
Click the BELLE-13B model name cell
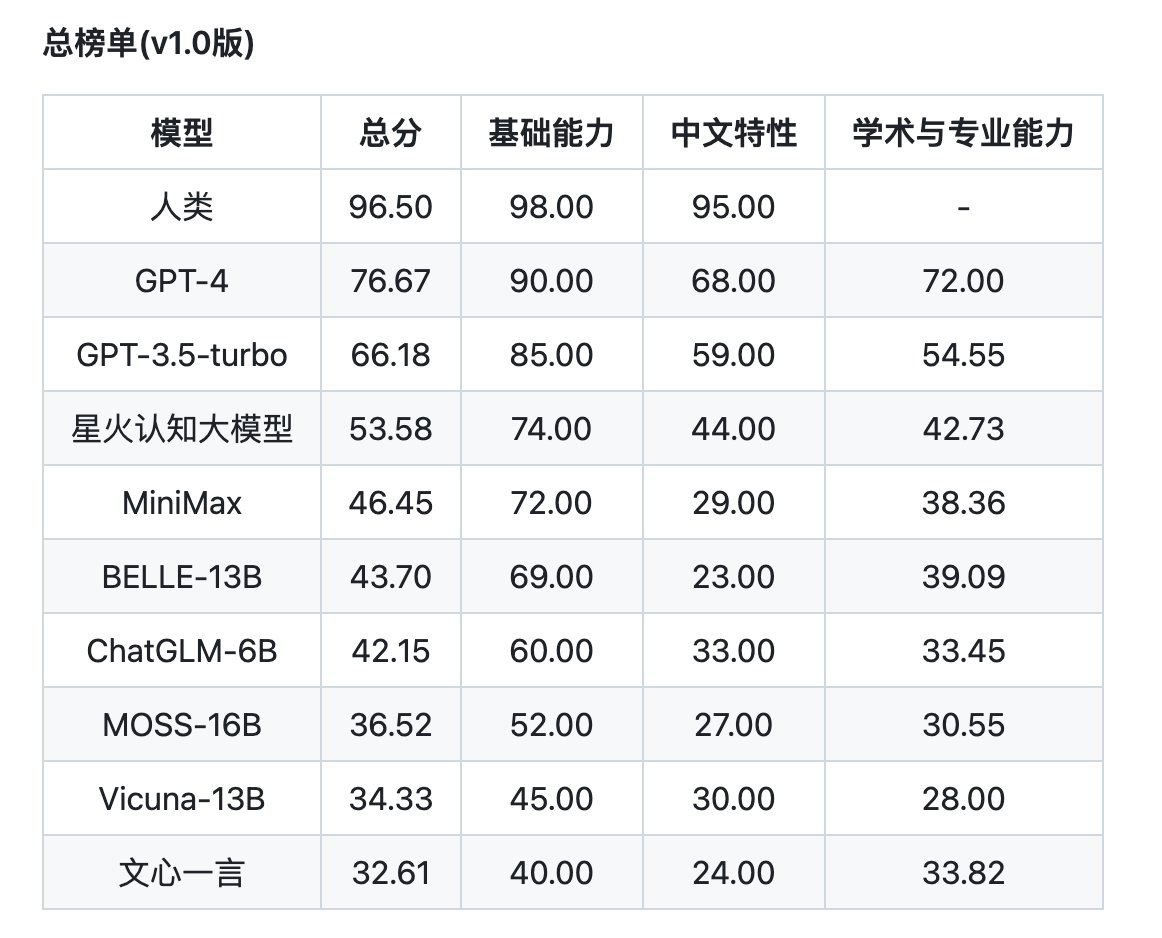(182, 577)
